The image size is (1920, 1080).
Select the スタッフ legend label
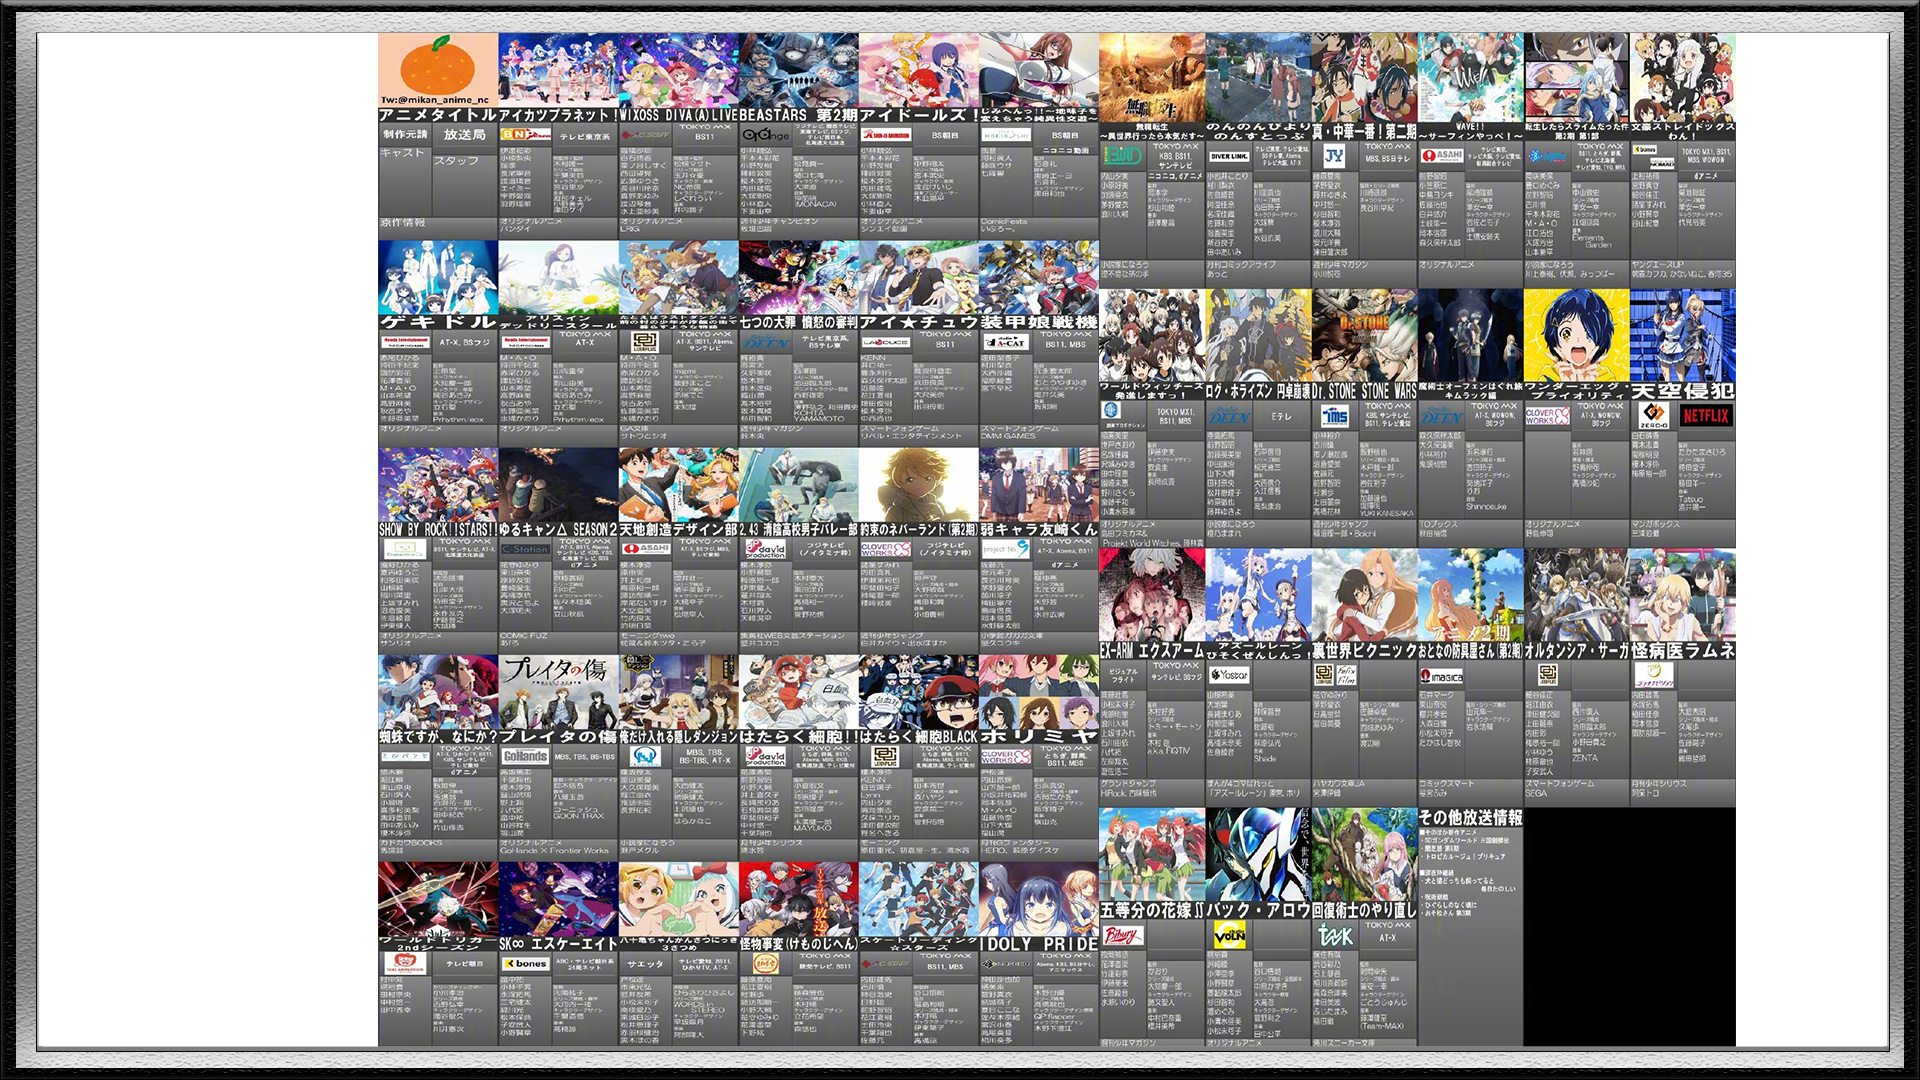pyautogui.click(x=456, y=160)
